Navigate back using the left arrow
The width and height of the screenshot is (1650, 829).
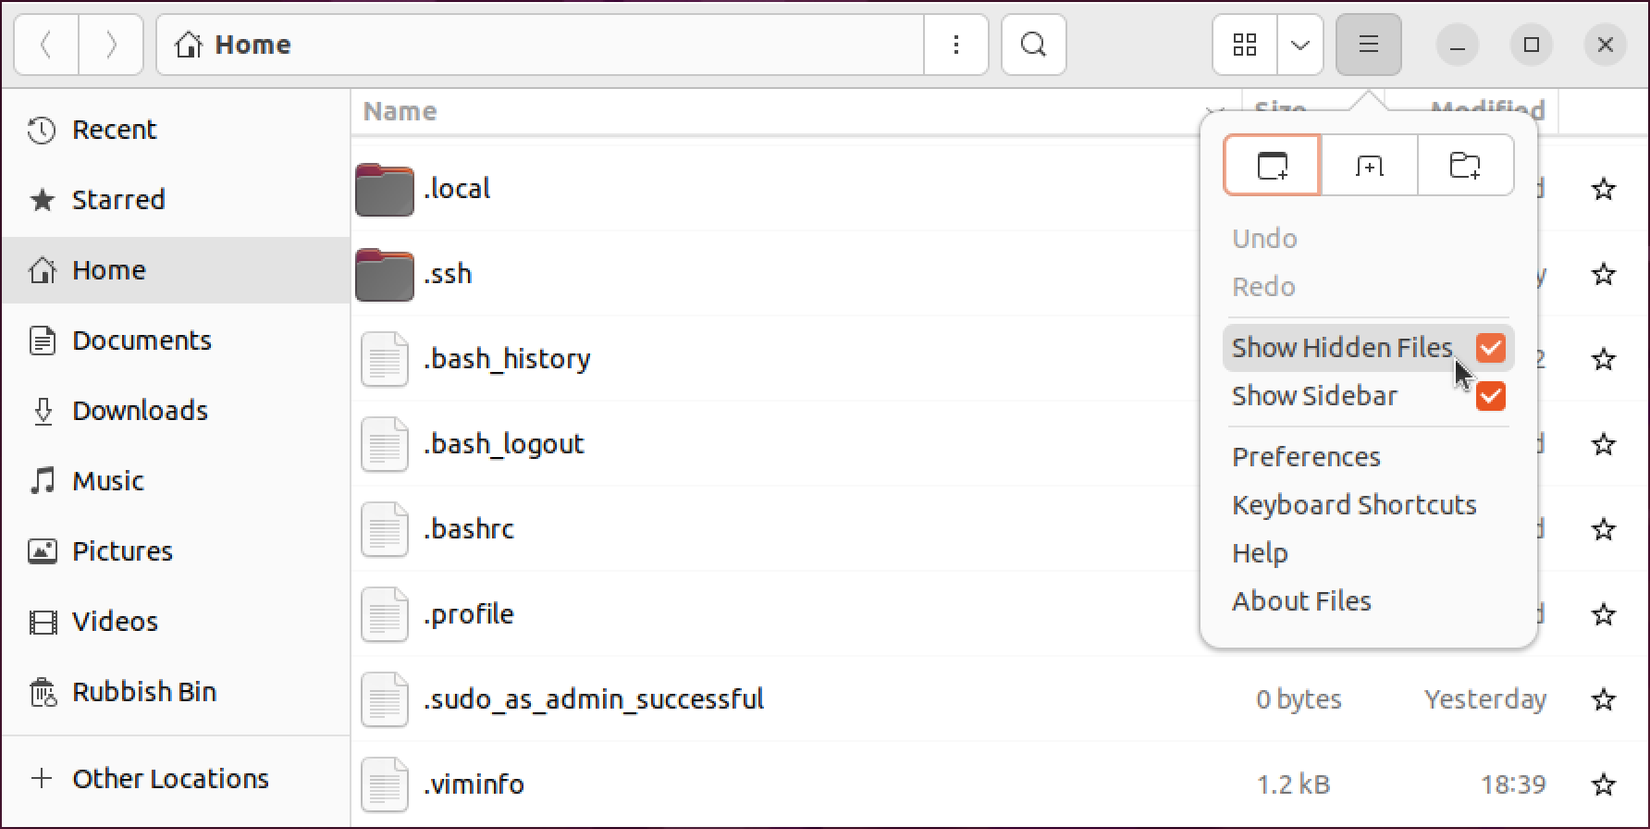pyautogui.click(x=46, y=44)
